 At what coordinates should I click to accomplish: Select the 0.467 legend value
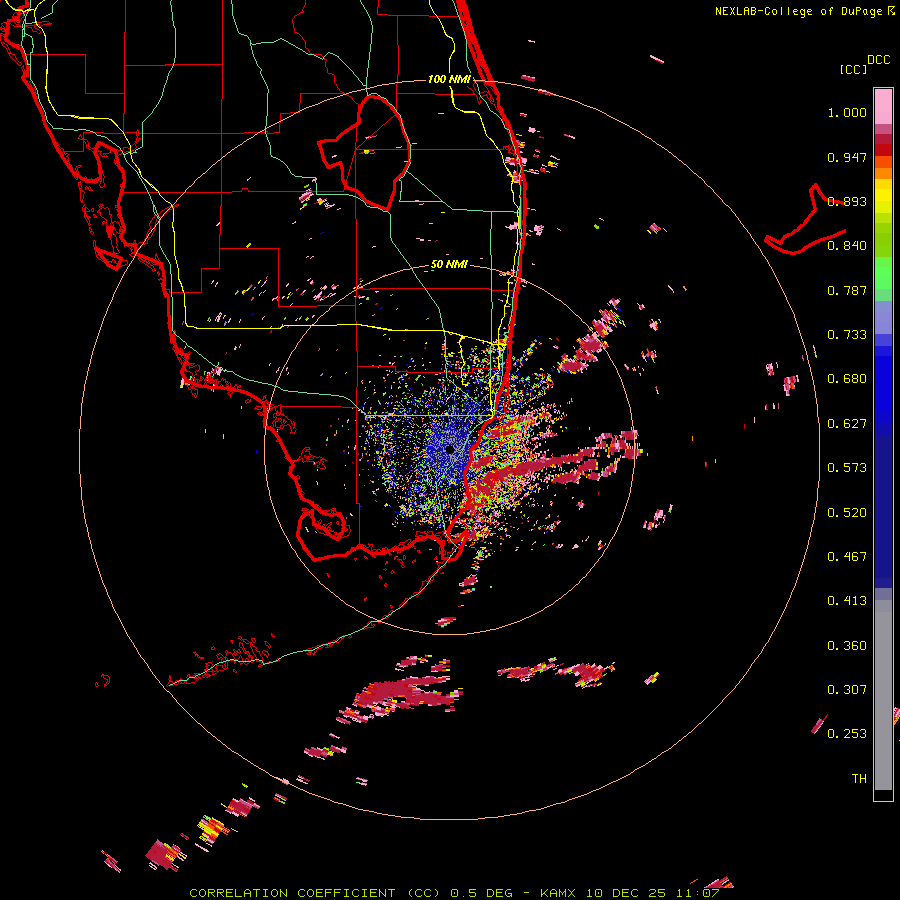pos(847,556)
